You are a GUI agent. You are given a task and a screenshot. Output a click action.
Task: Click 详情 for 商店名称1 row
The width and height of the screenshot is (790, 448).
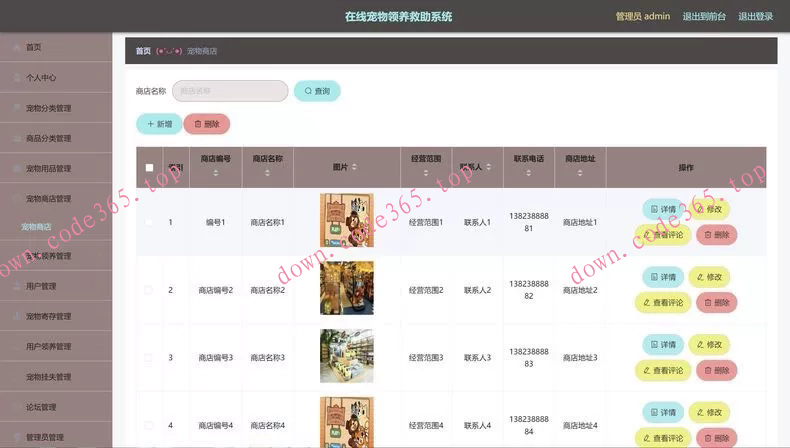tap(663, 209)
